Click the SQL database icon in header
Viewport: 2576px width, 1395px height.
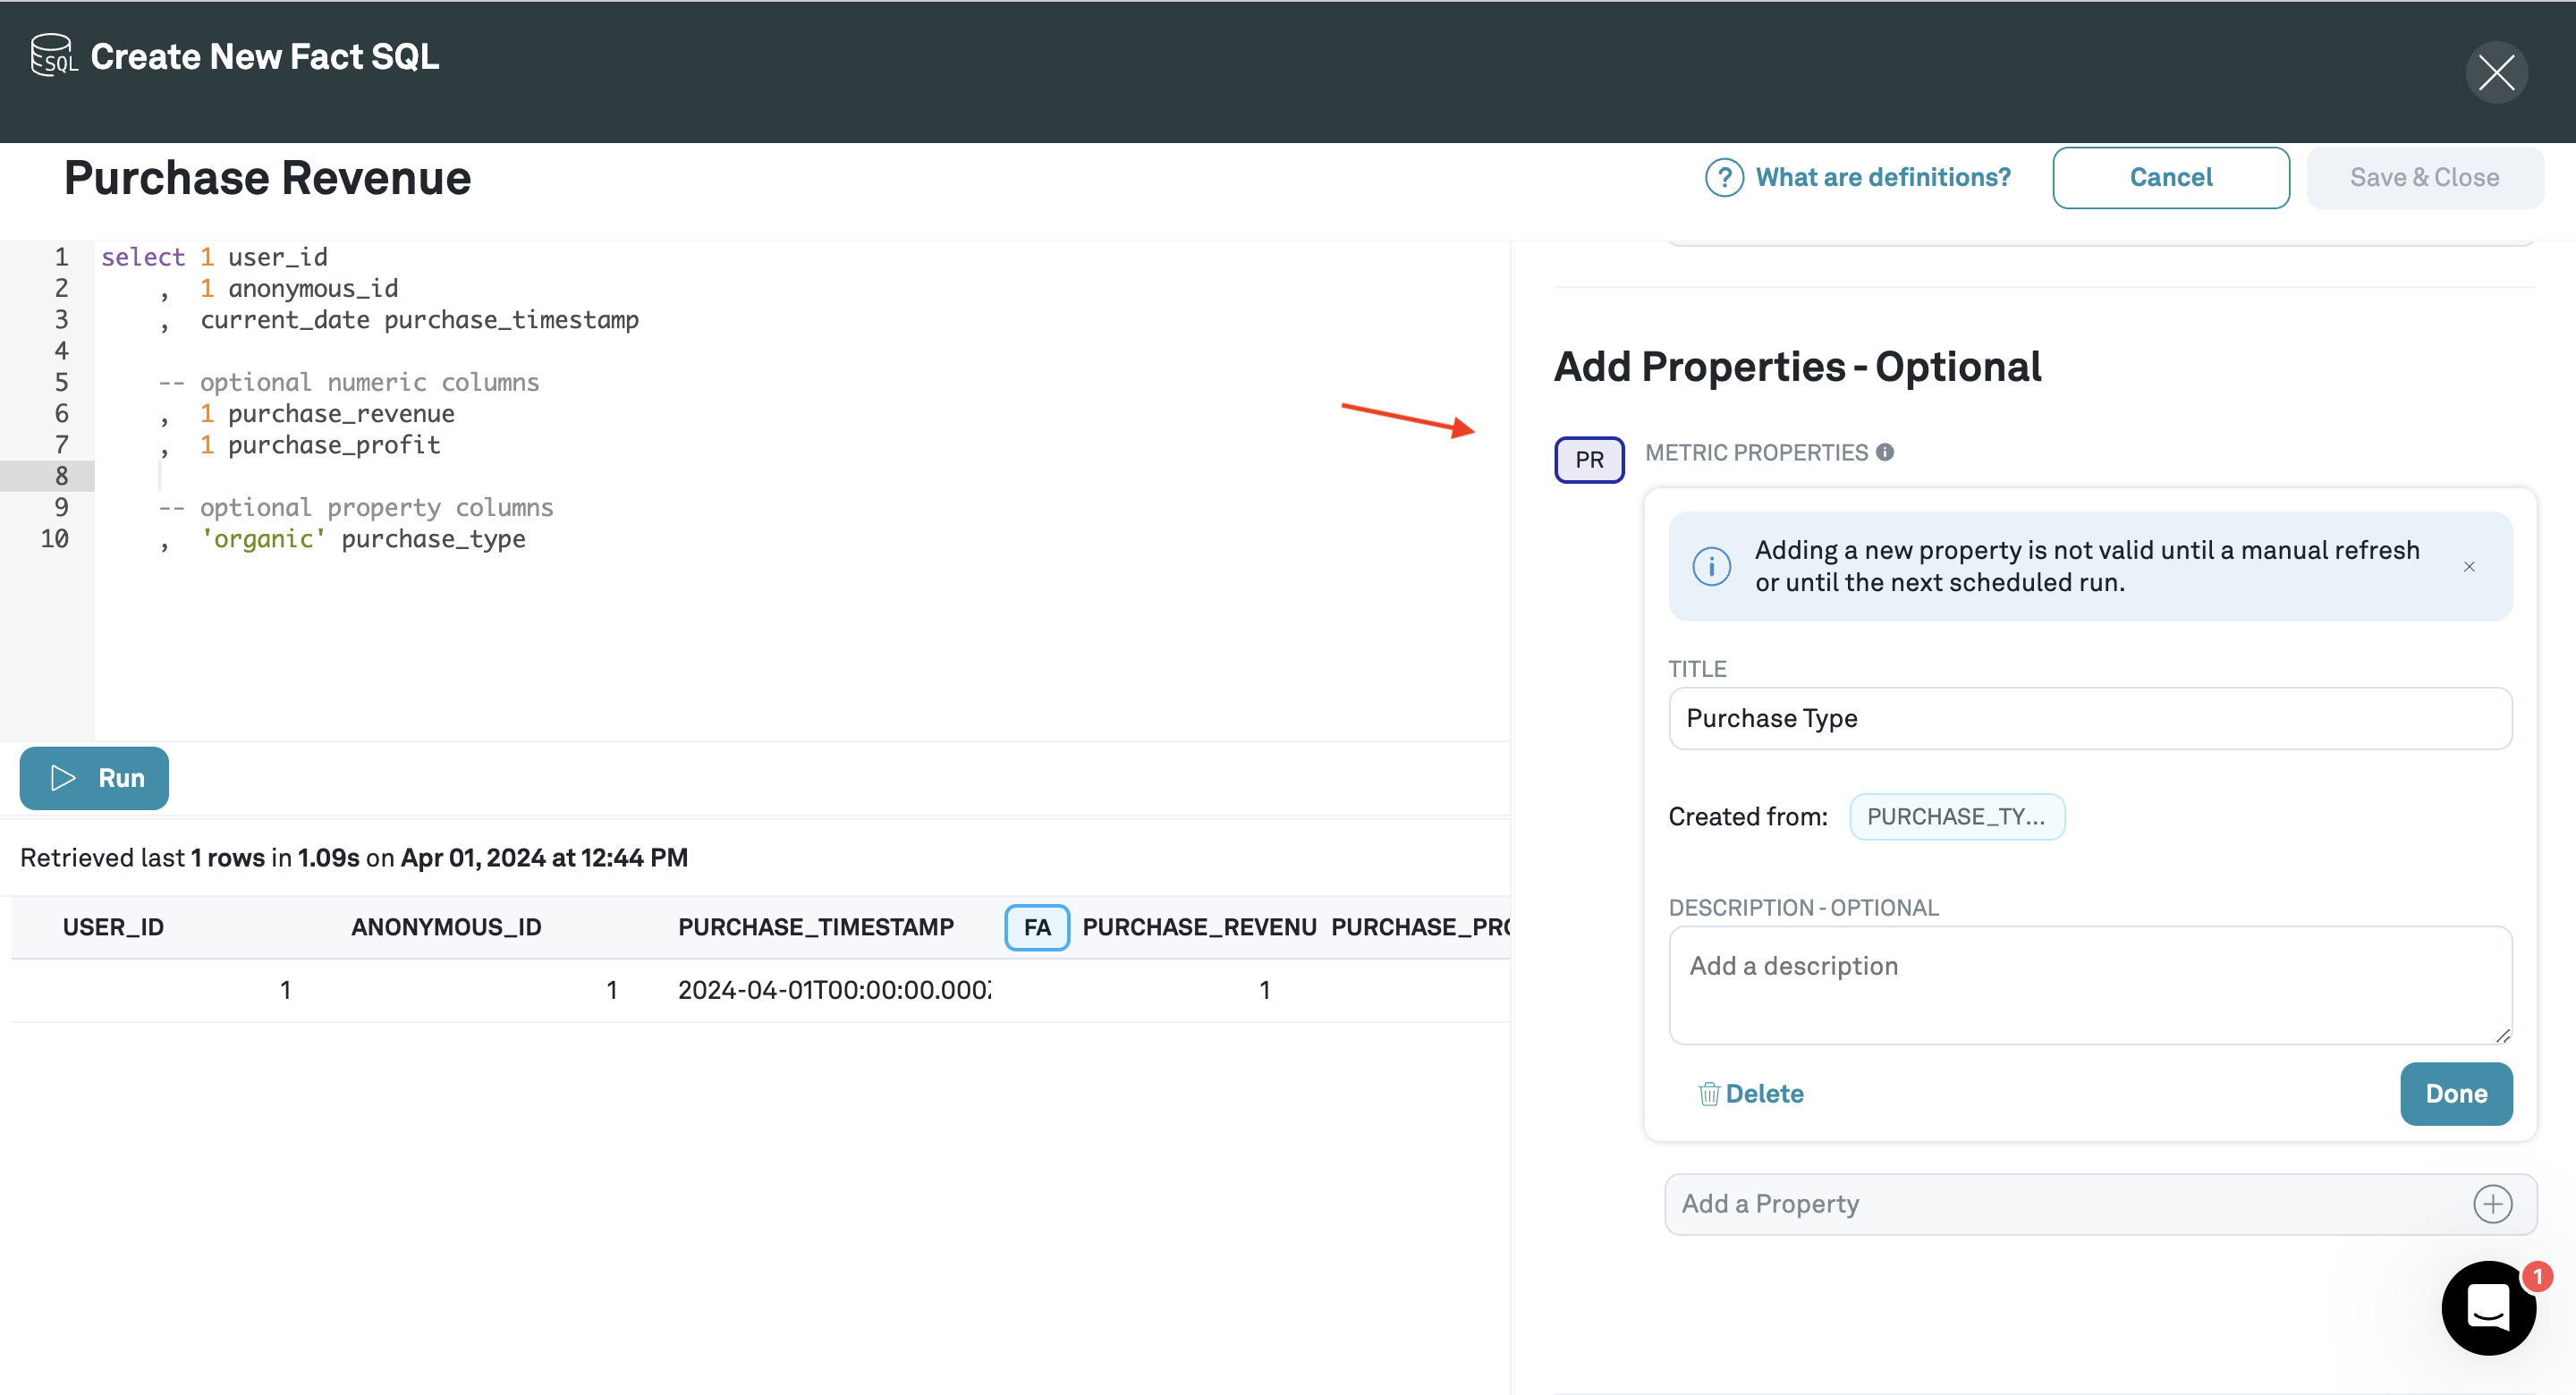click(52, 55)
